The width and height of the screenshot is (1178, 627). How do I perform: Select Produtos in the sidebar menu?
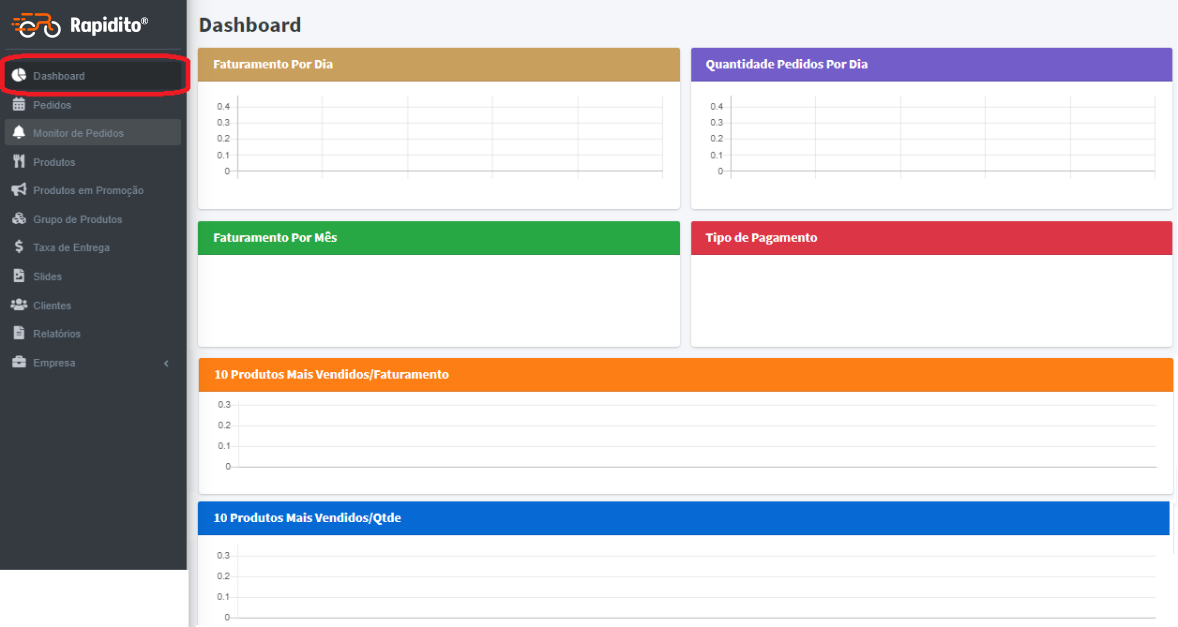[93, 162]
